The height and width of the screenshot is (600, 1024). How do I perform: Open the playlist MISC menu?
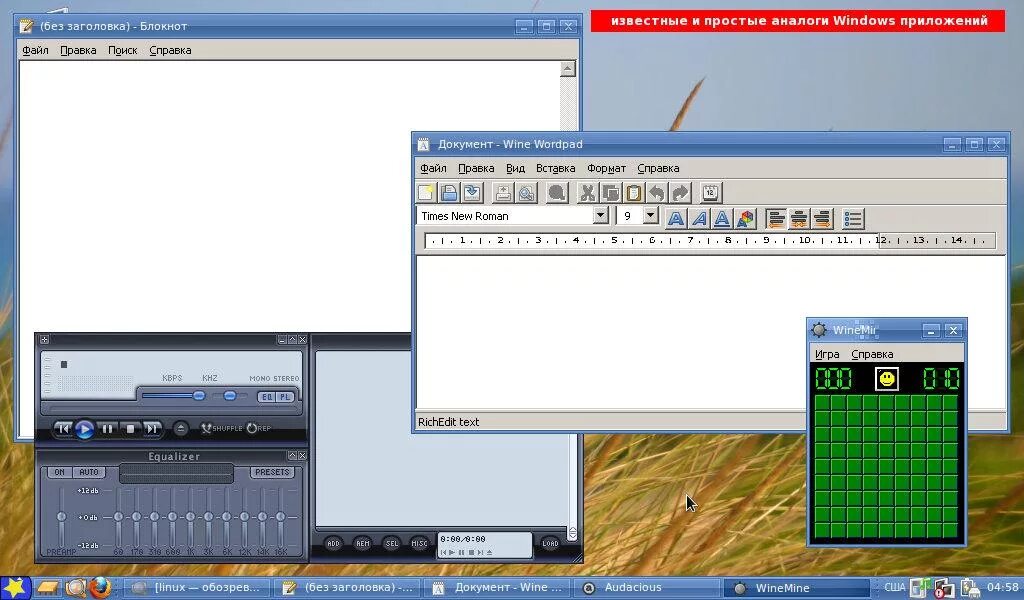(419, 543)
